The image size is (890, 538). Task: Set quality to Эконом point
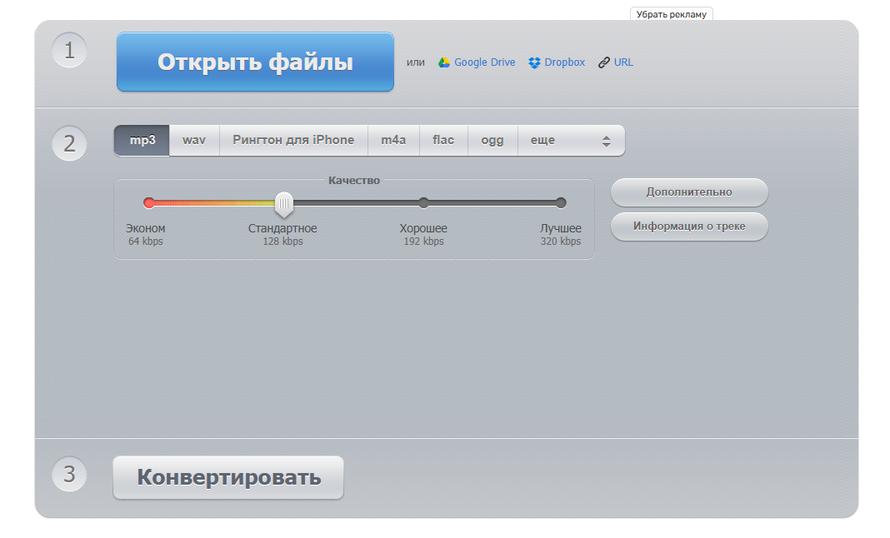tap(149, 203)
